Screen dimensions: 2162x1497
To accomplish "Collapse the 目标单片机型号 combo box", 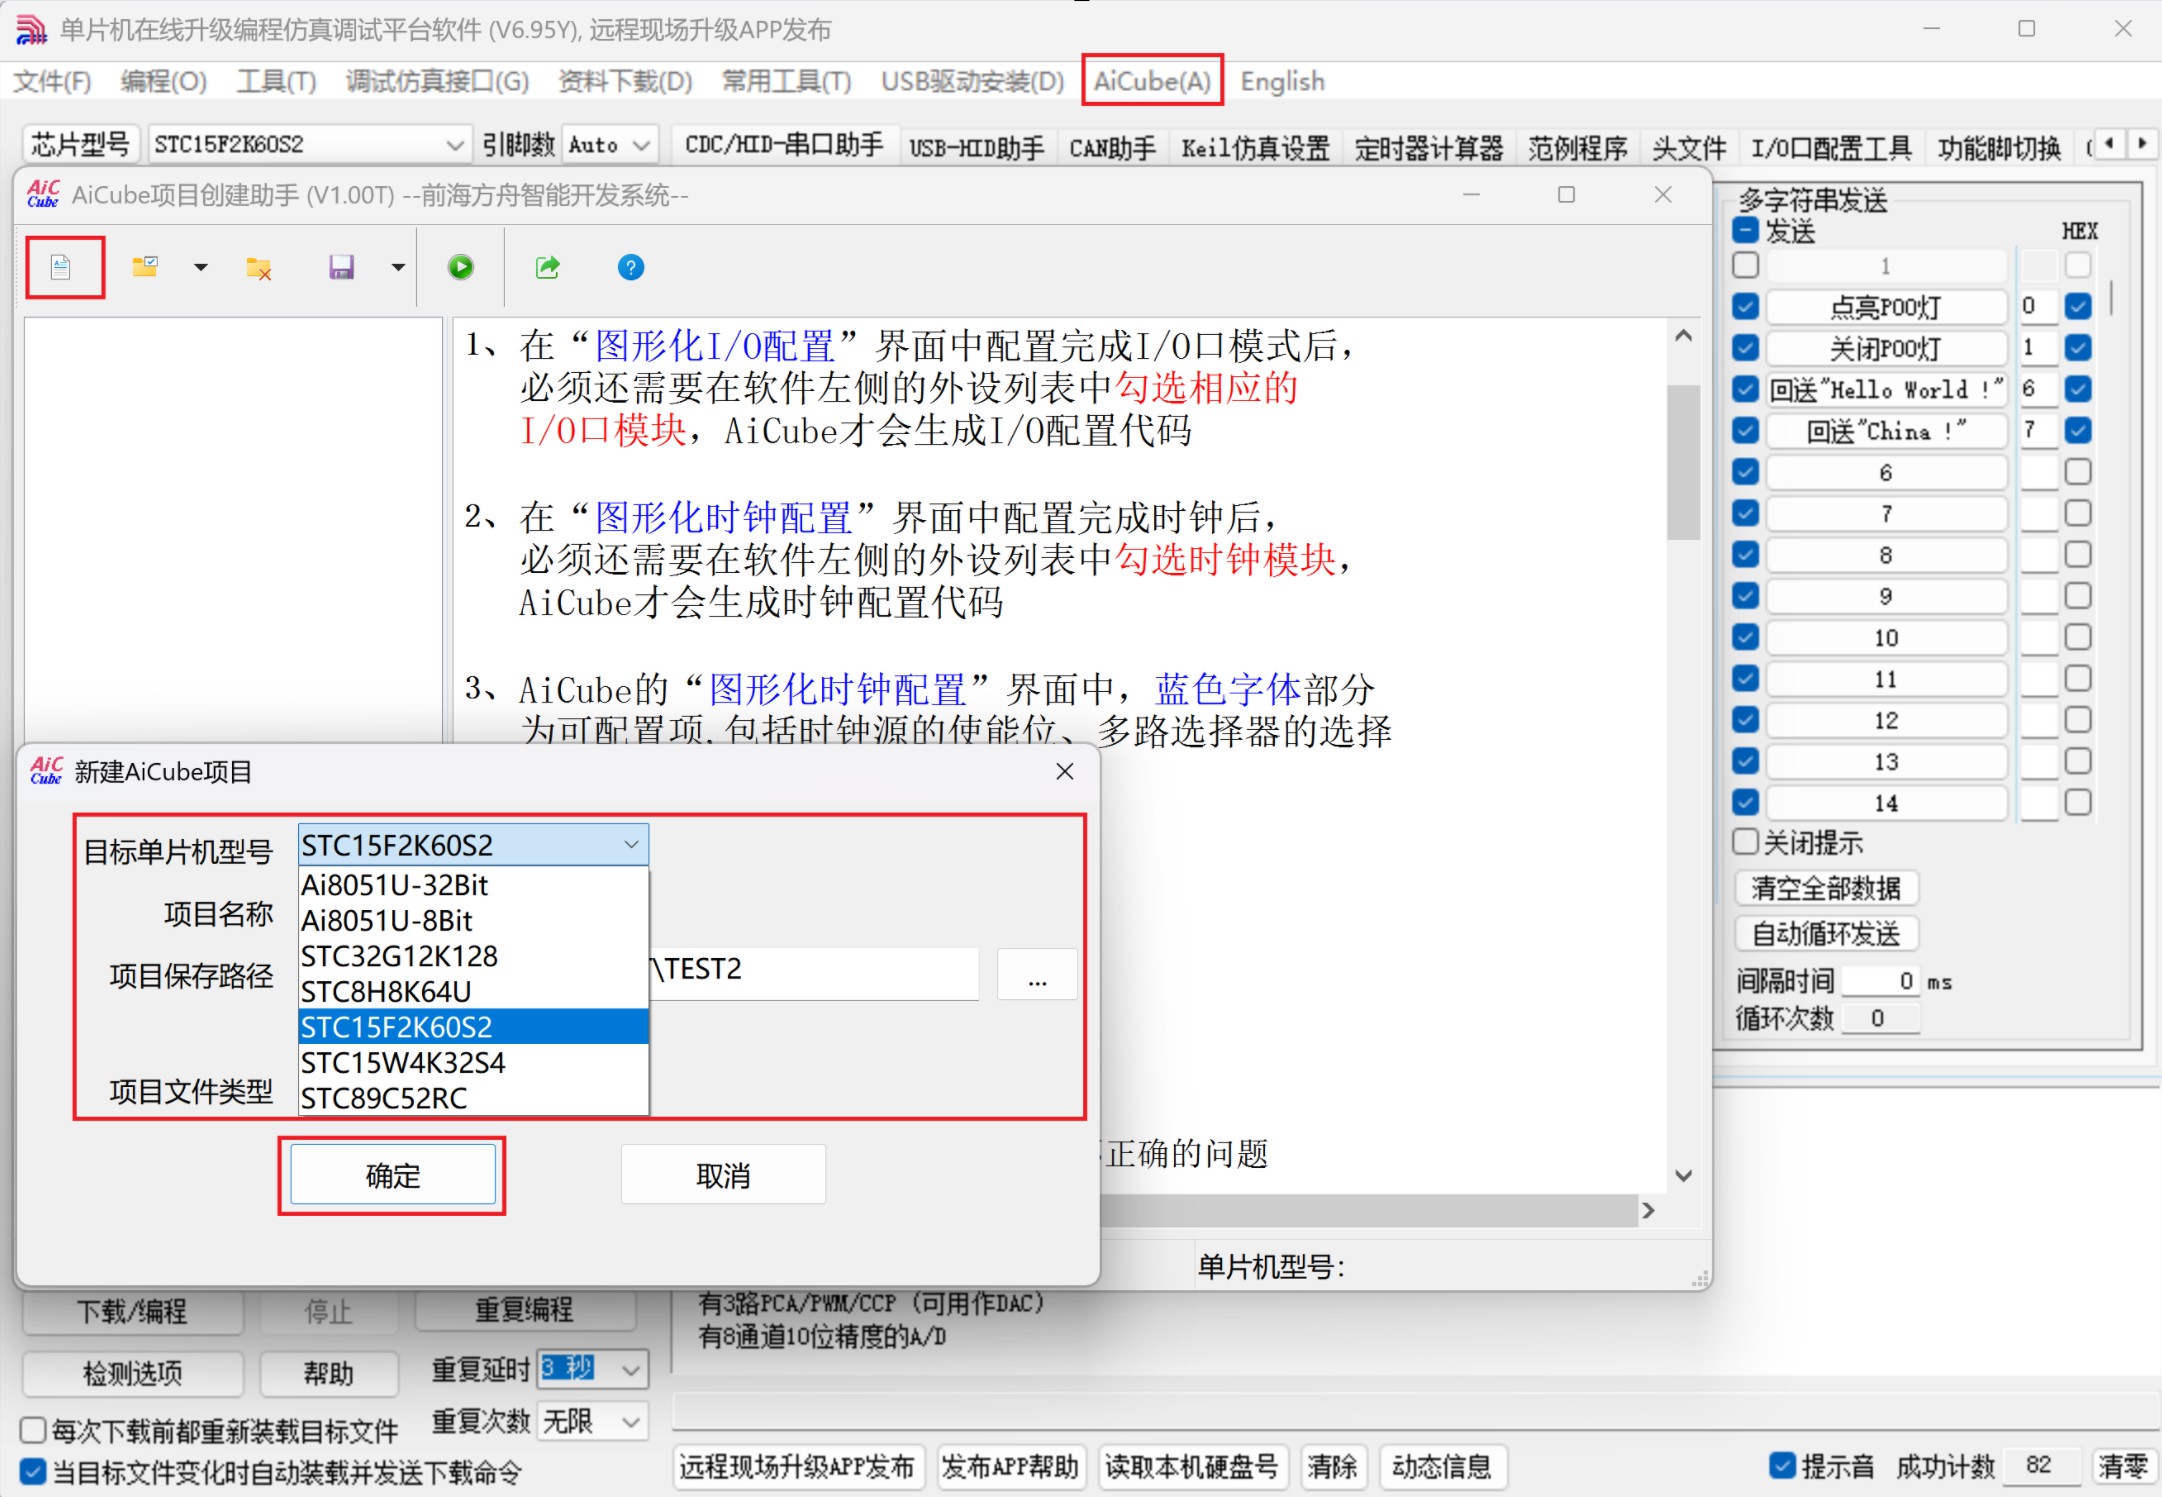I will 631,845.
